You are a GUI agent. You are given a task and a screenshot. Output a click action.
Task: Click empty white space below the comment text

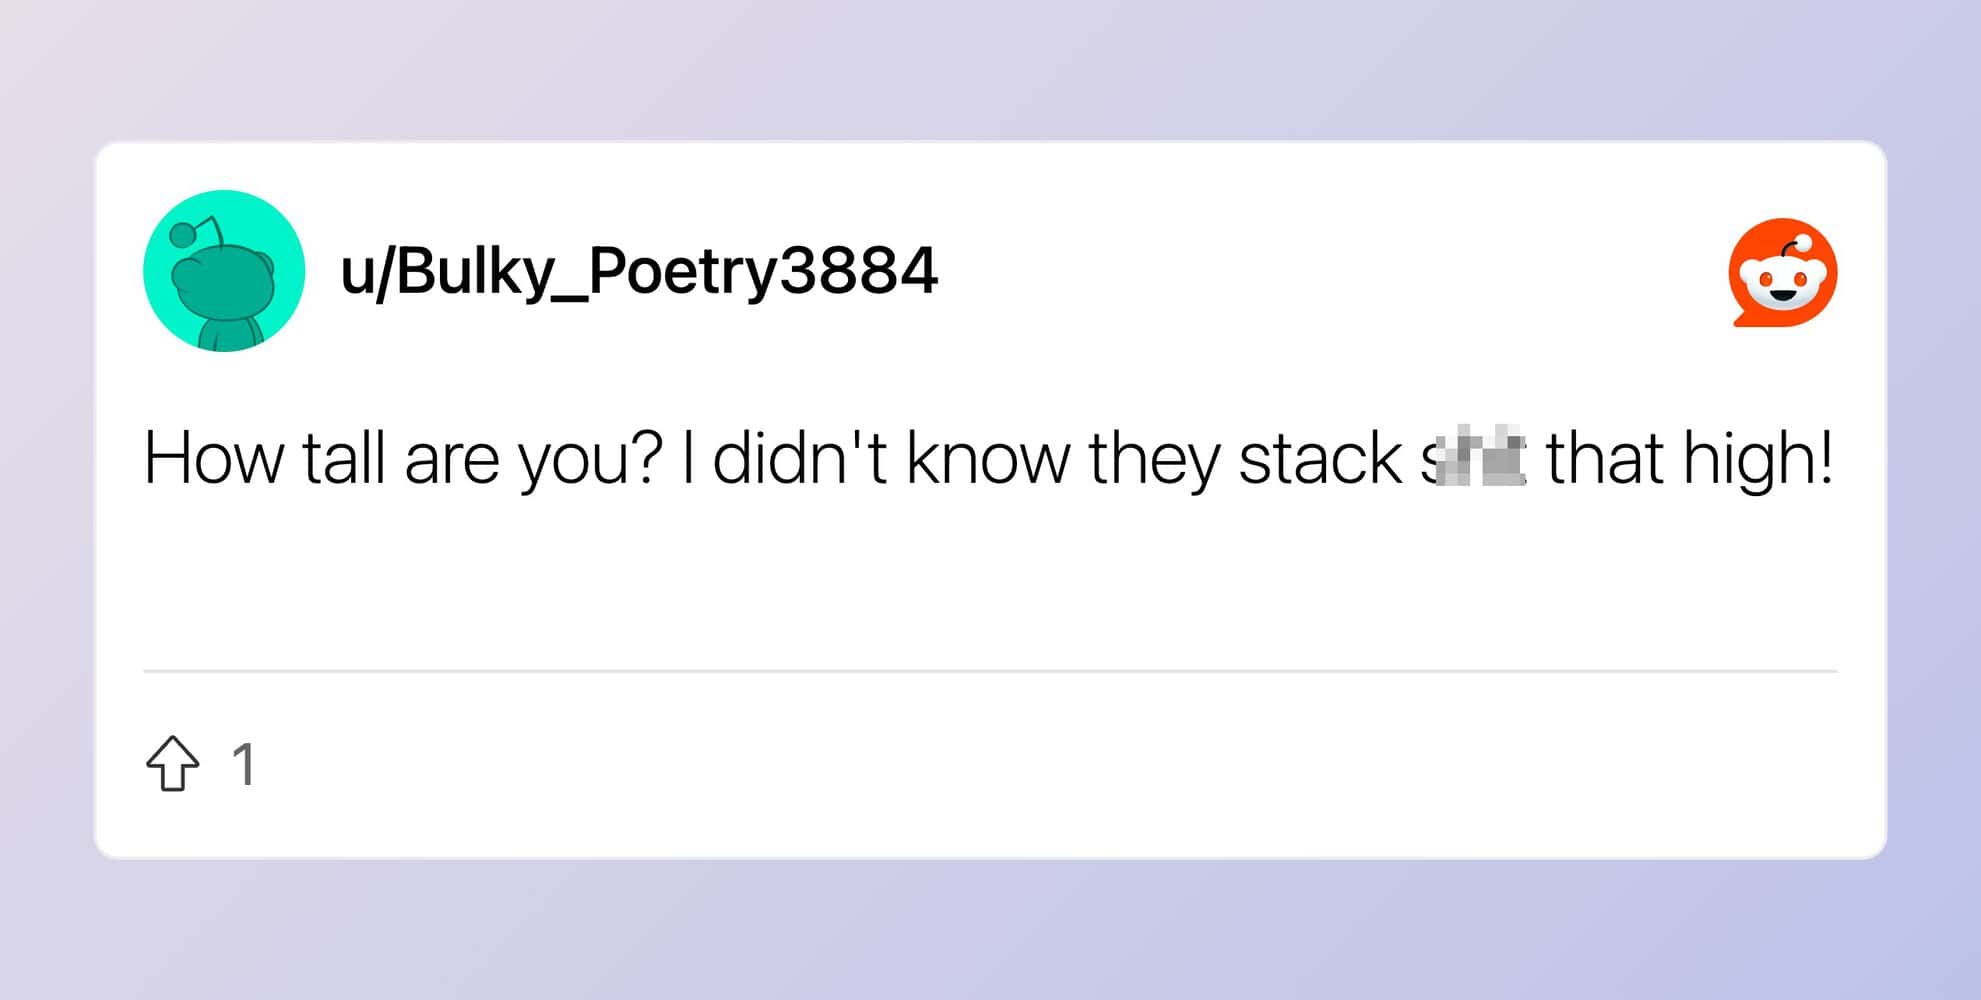point(990,580)
